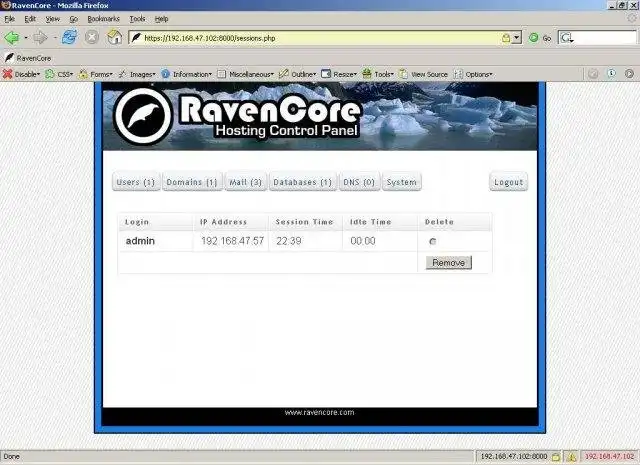Click the pink 192.168.47.102 status bar entry
Viewport: 640px width, 465px height.
(x=610, y=456)
